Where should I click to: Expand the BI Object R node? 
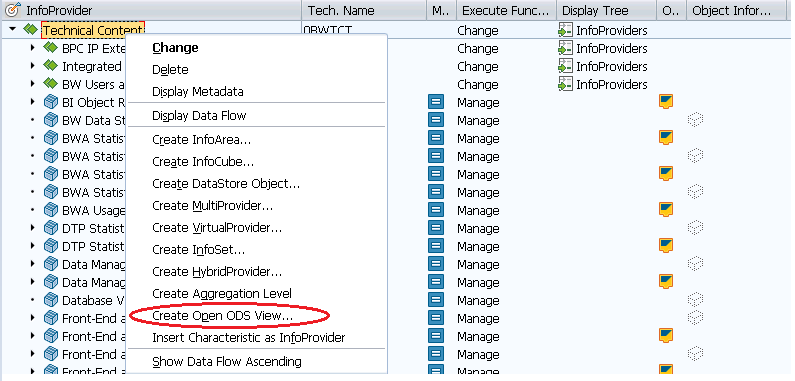32,102
